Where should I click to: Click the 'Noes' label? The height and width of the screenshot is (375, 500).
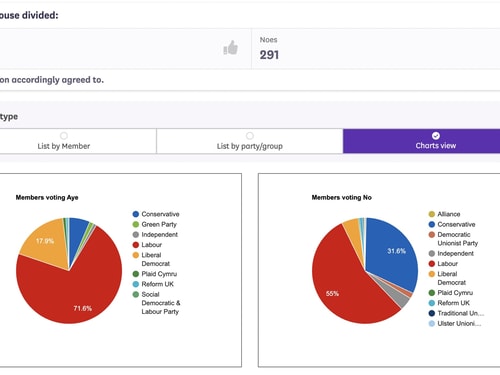(x=268, y=40)
